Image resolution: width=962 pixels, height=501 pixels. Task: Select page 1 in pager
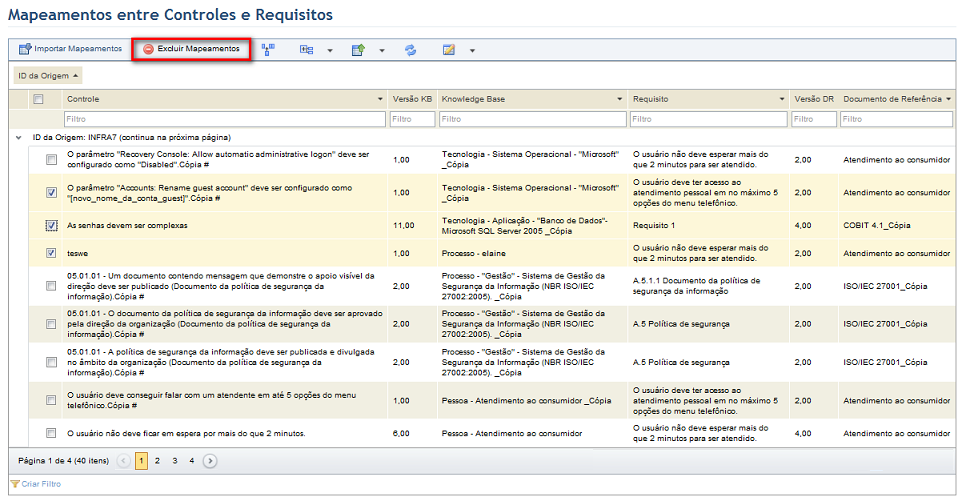click(x=141, y=461)
